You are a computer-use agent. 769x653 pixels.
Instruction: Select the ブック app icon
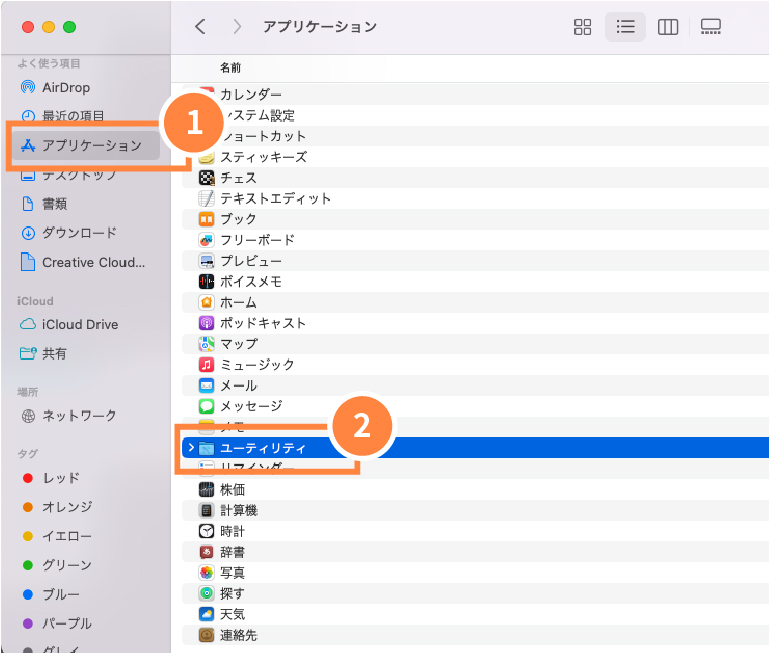[x=206, y=219]
